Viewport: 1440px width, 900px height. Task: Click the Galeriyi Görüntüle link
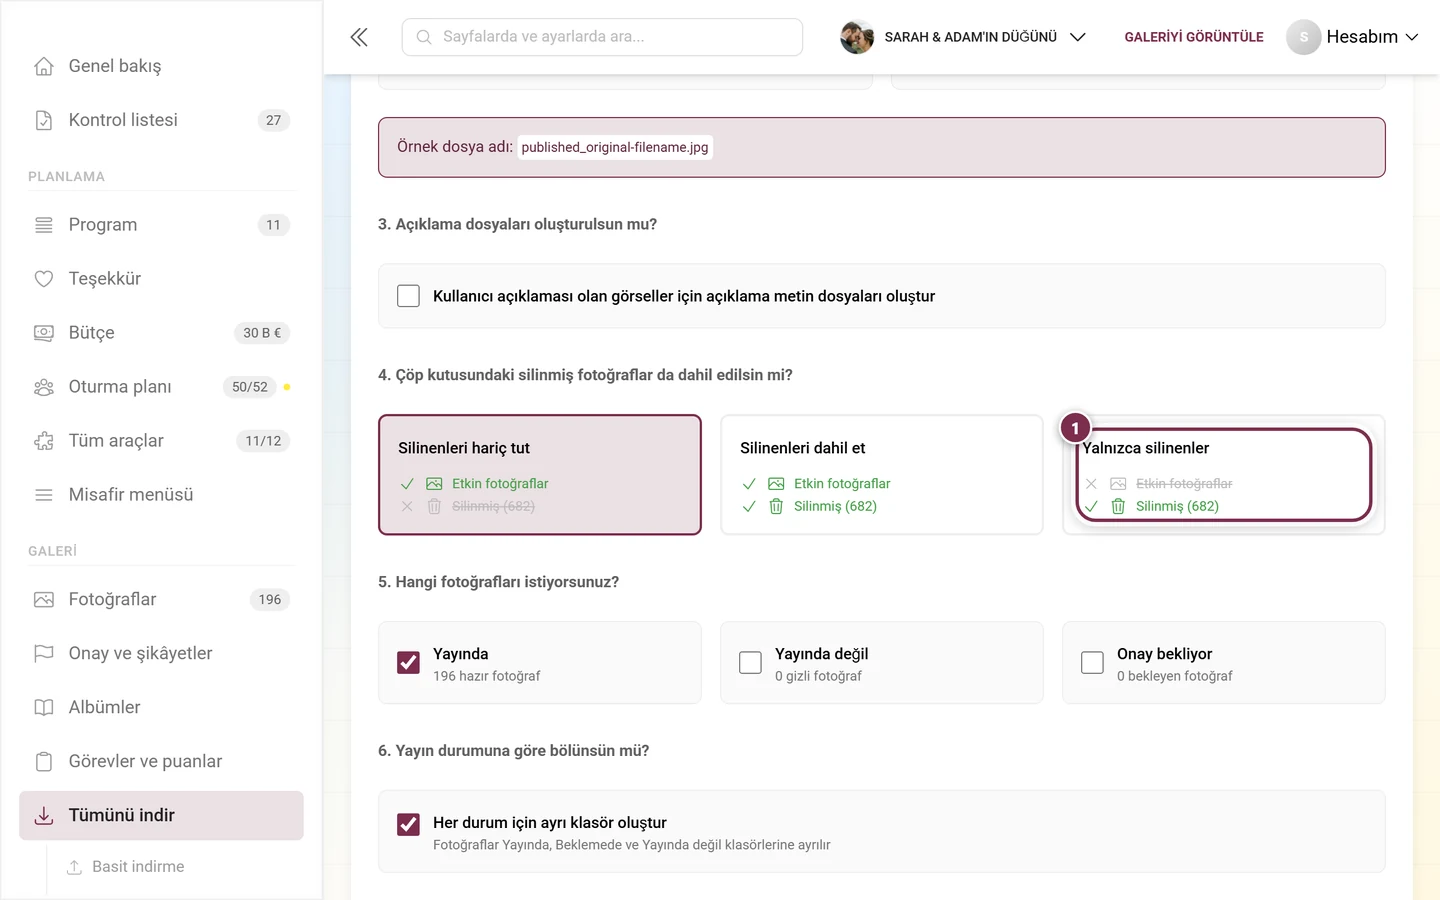(1194, 37)
